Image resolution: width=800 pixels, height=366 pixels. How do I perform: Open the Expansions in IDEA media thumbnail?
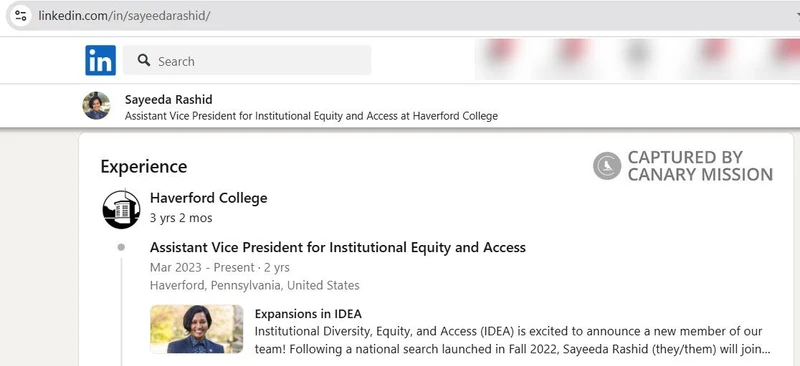click(x=196, y=329)
